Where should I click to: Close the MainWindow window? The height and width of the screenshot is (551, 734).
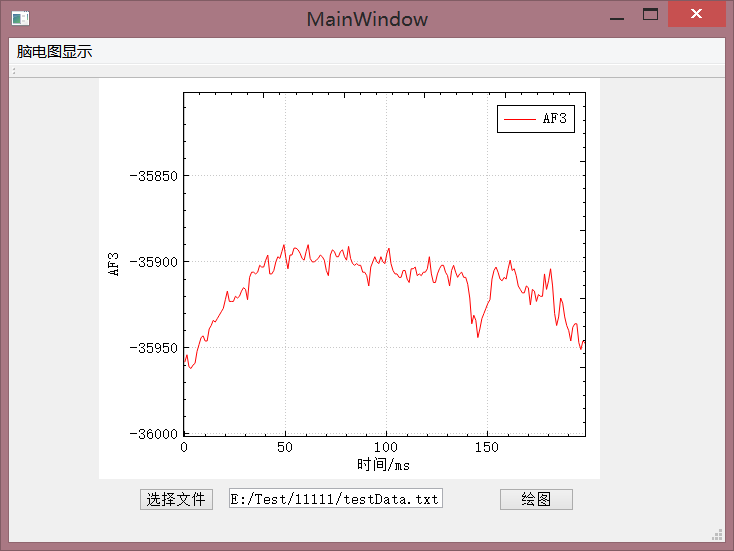click(x=697, y=14)
